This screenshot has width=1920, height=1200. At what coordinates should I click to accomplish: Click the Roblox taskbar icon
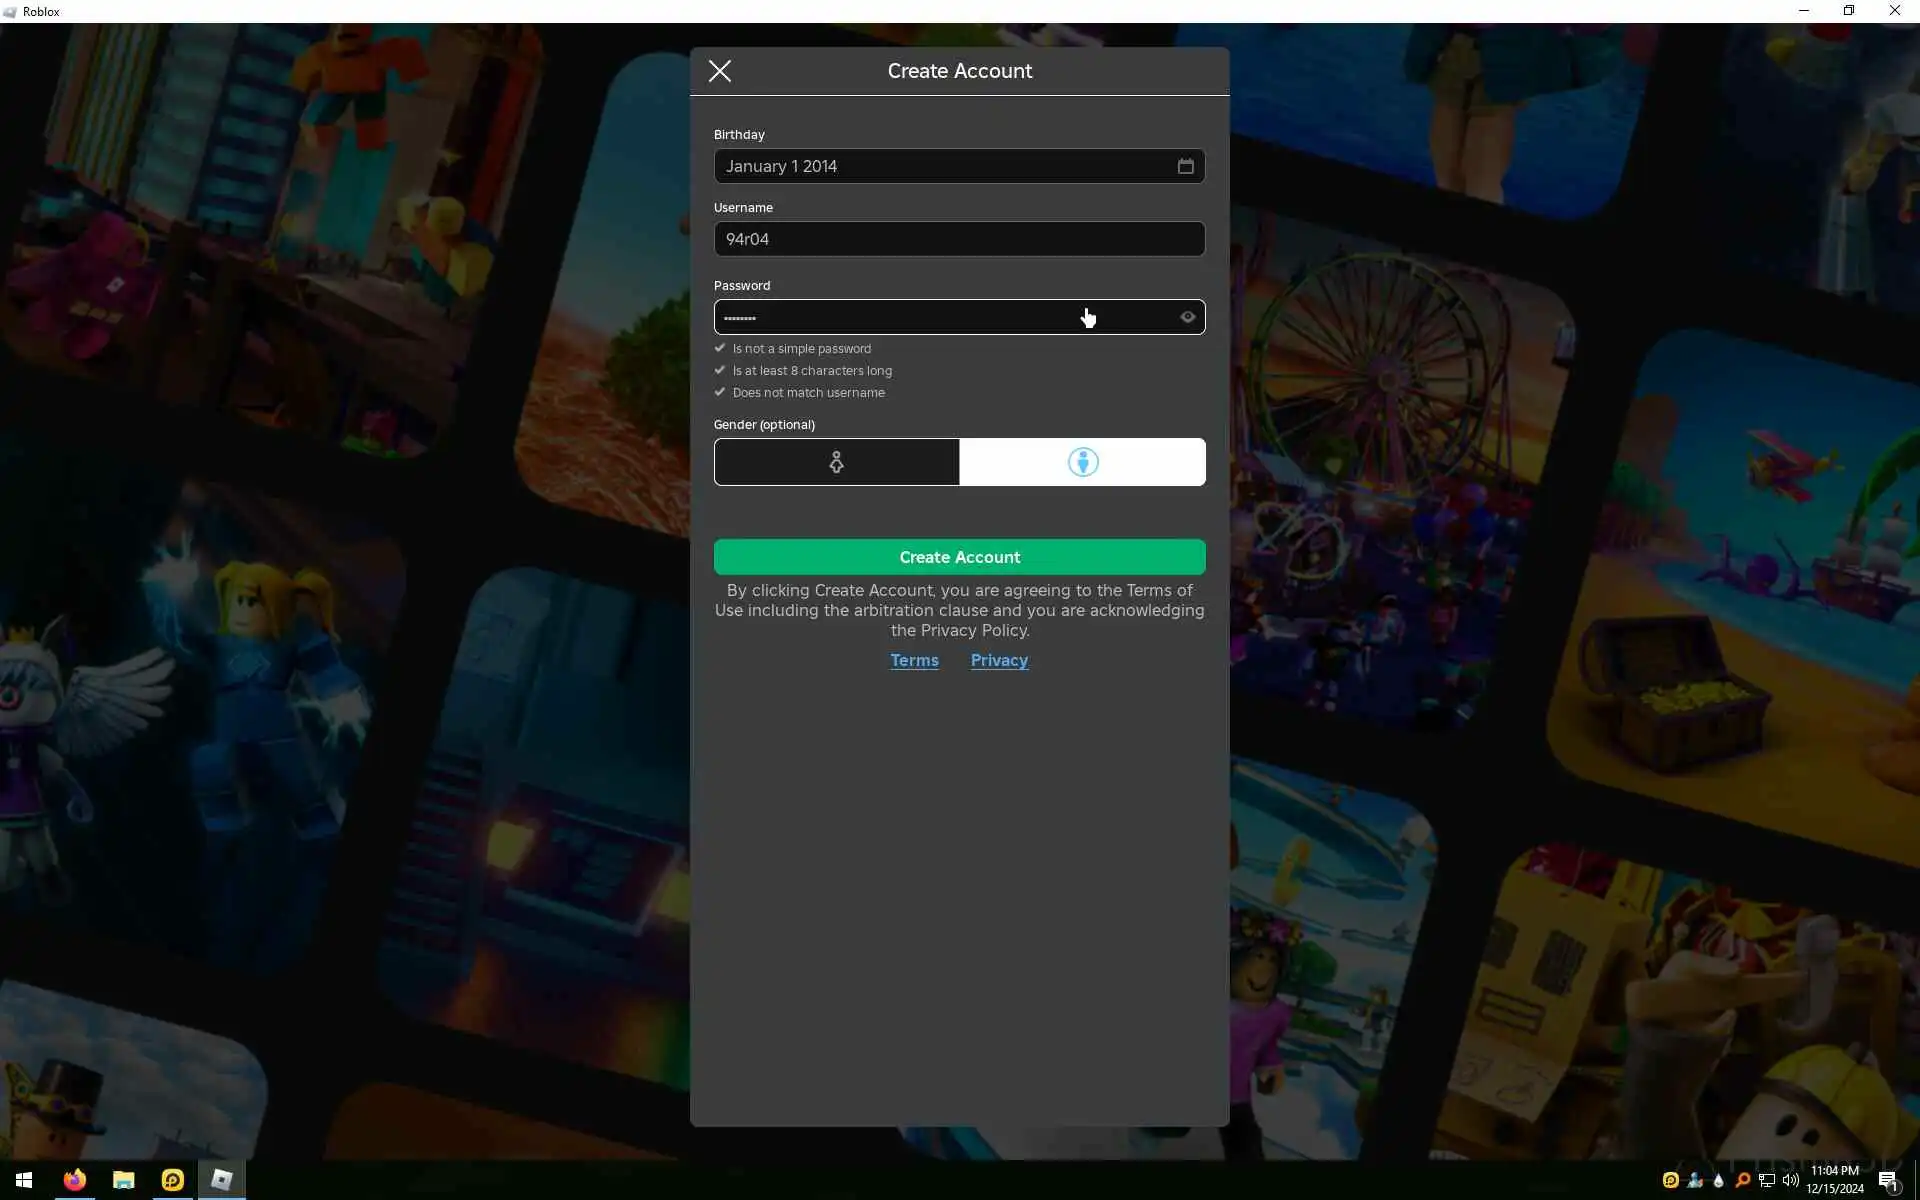tap(221, 1180)
